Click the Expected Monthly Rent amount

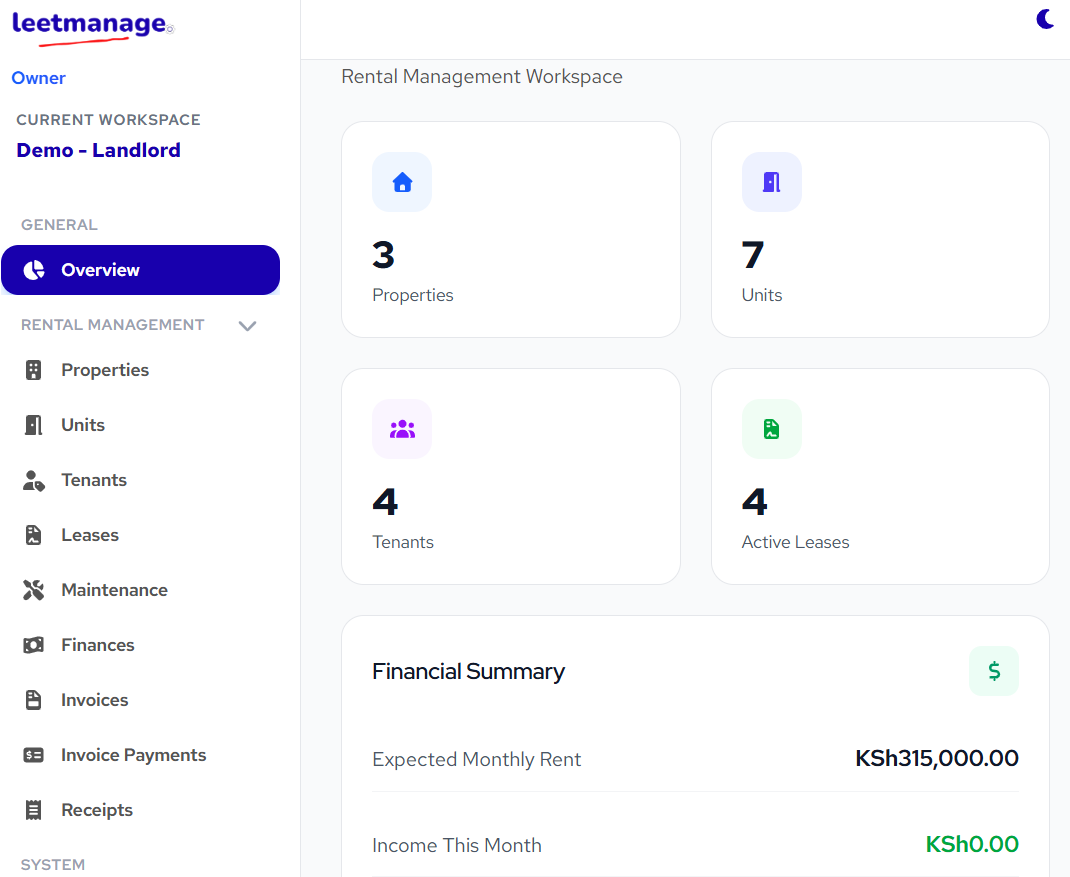[936, 758]
